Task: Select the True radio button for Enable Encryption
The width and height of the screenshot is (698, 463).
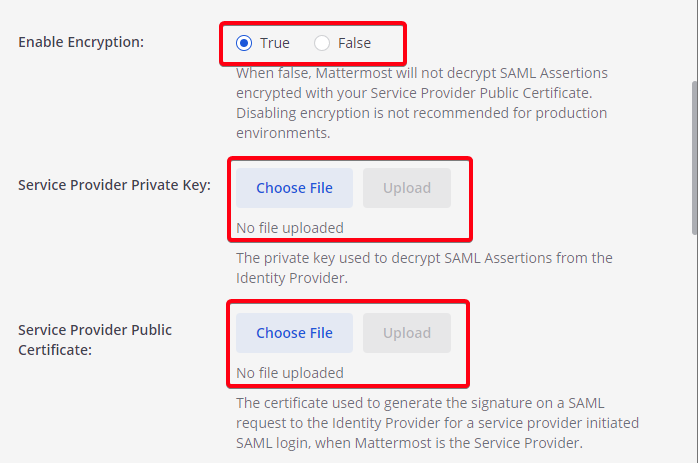Action: [244, 43]
